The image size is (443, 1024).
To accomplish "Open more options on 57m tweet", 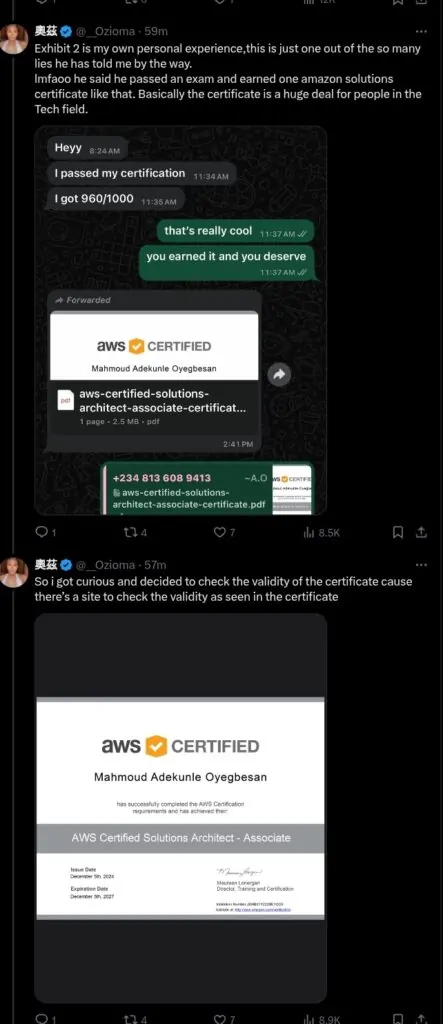I will pyautogui.click(x=421, y=564).
